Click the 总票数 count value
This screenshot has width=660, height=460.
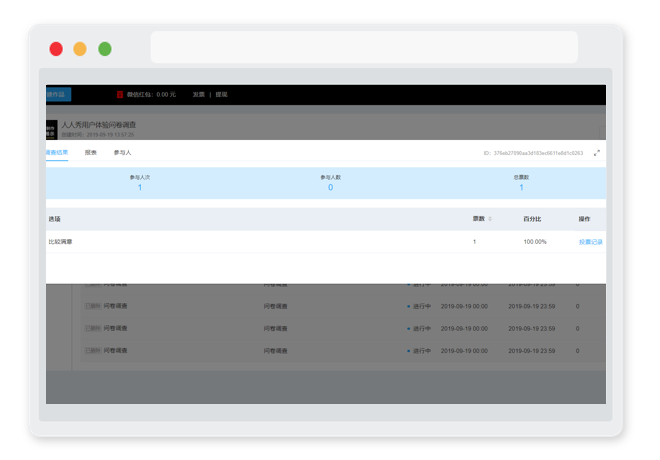[521, 187]
